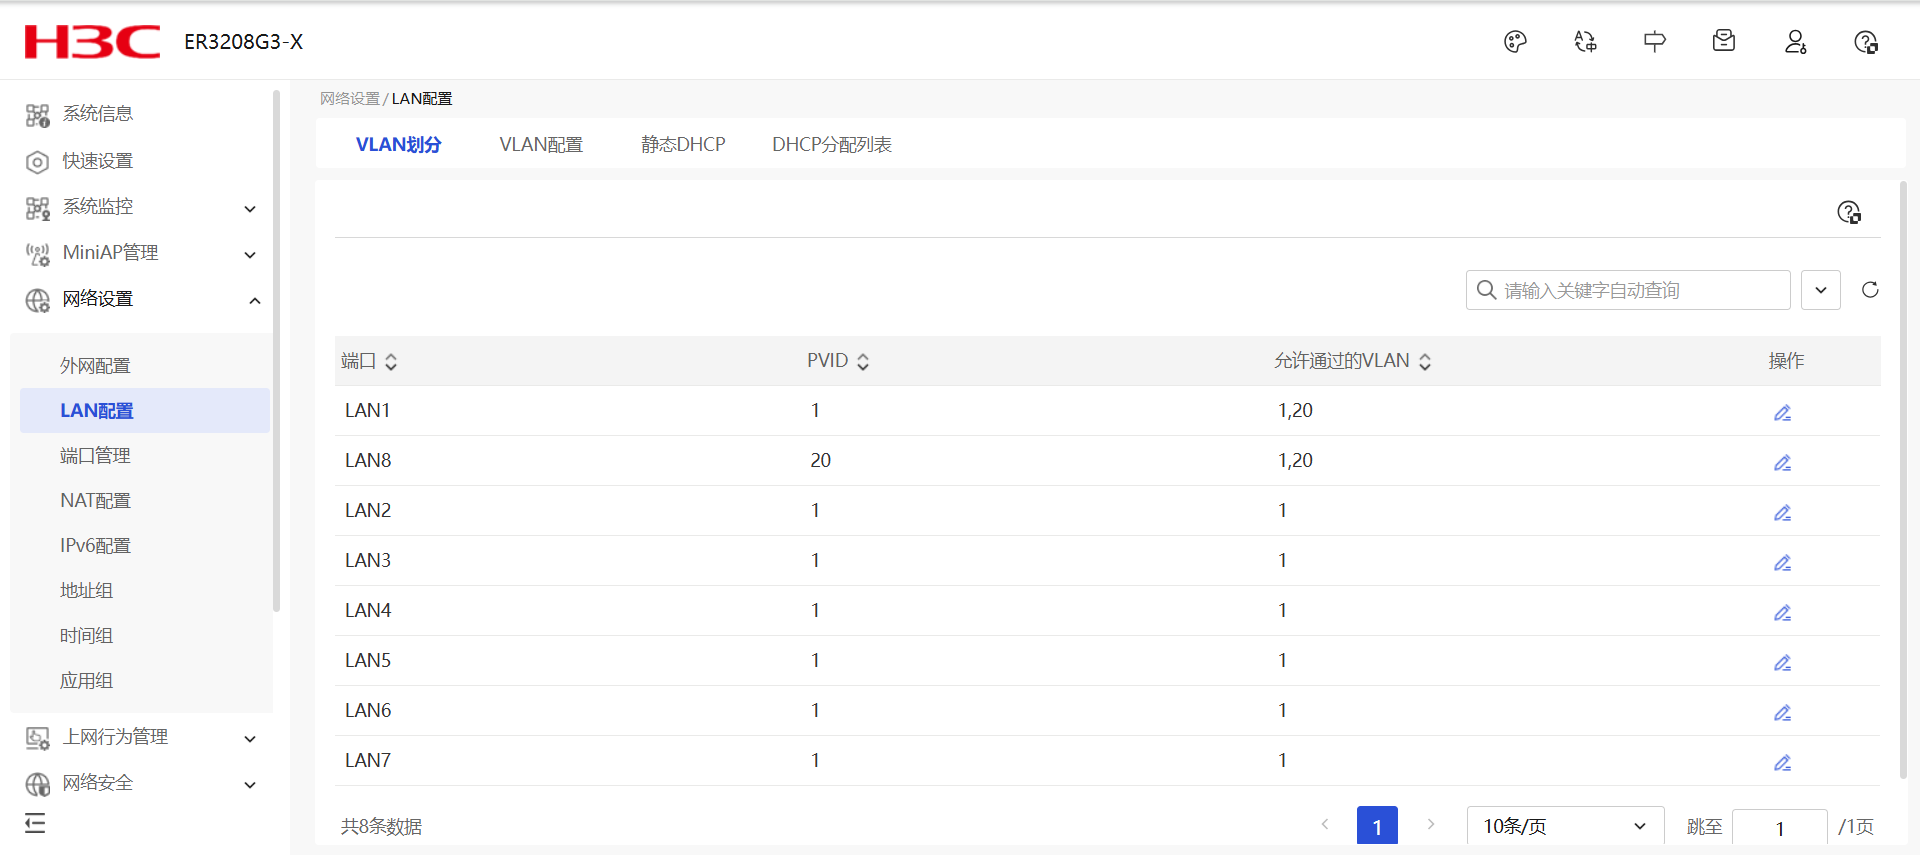Screen dimensions: 1920x855
Task: Click page 1 pagination button
Action: 1376,826
